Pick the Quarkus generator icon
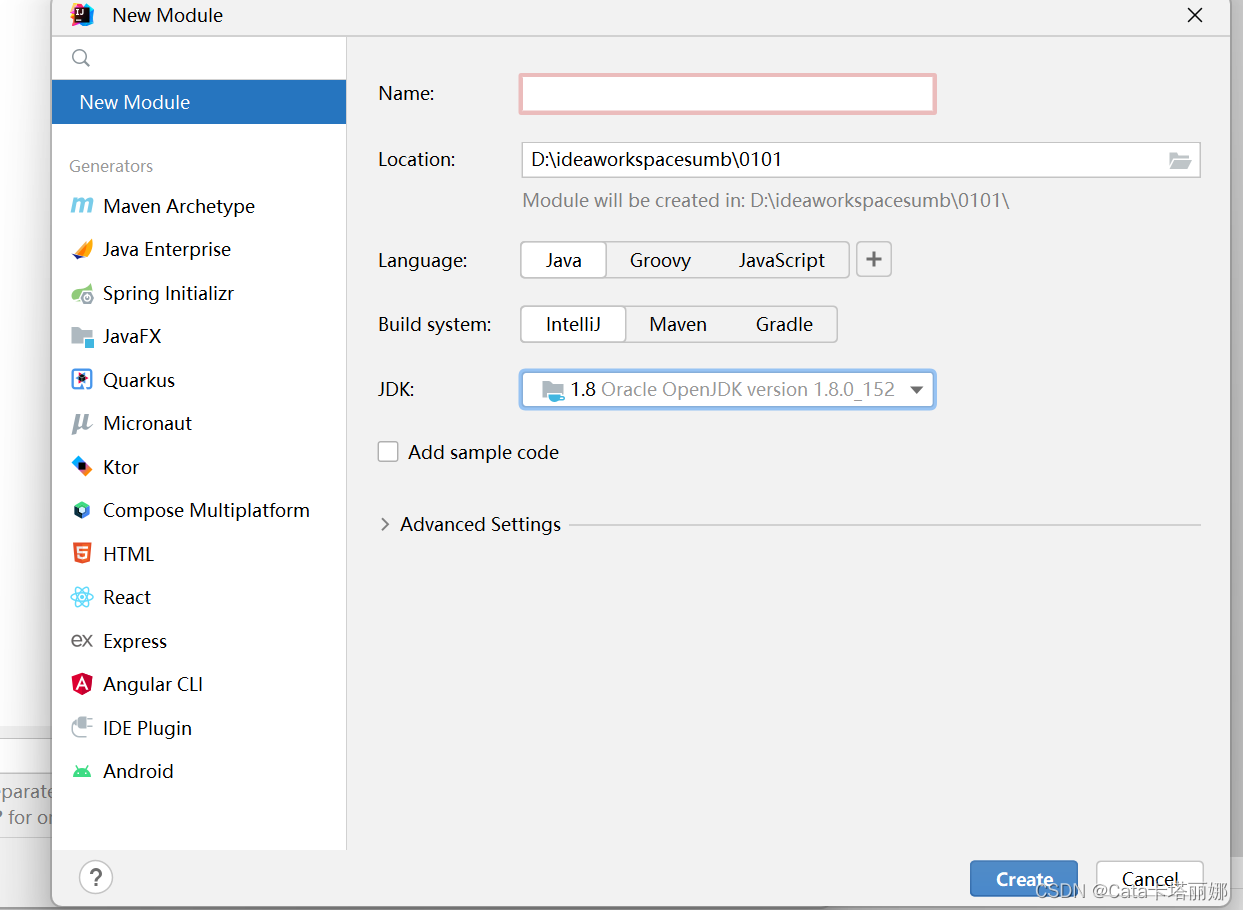This screenshot has height=910, width=1243. (x=82, y=380)
